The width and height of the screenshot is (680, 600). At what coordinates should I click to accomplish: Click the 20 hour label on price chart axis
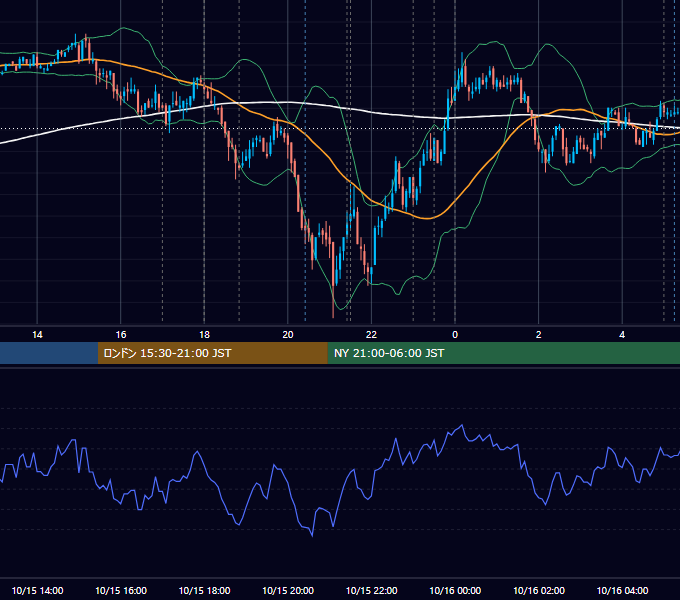point(288,335)
